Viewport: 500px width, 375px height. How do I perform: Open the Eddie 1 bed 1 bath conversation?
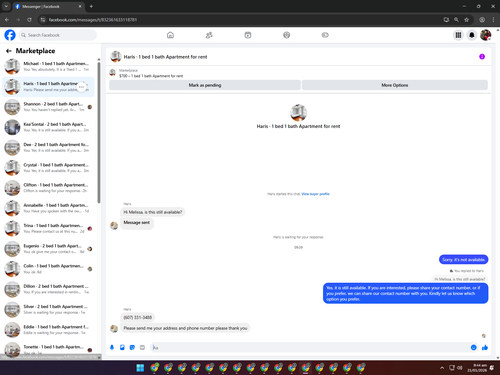click(x=48, y=330)
